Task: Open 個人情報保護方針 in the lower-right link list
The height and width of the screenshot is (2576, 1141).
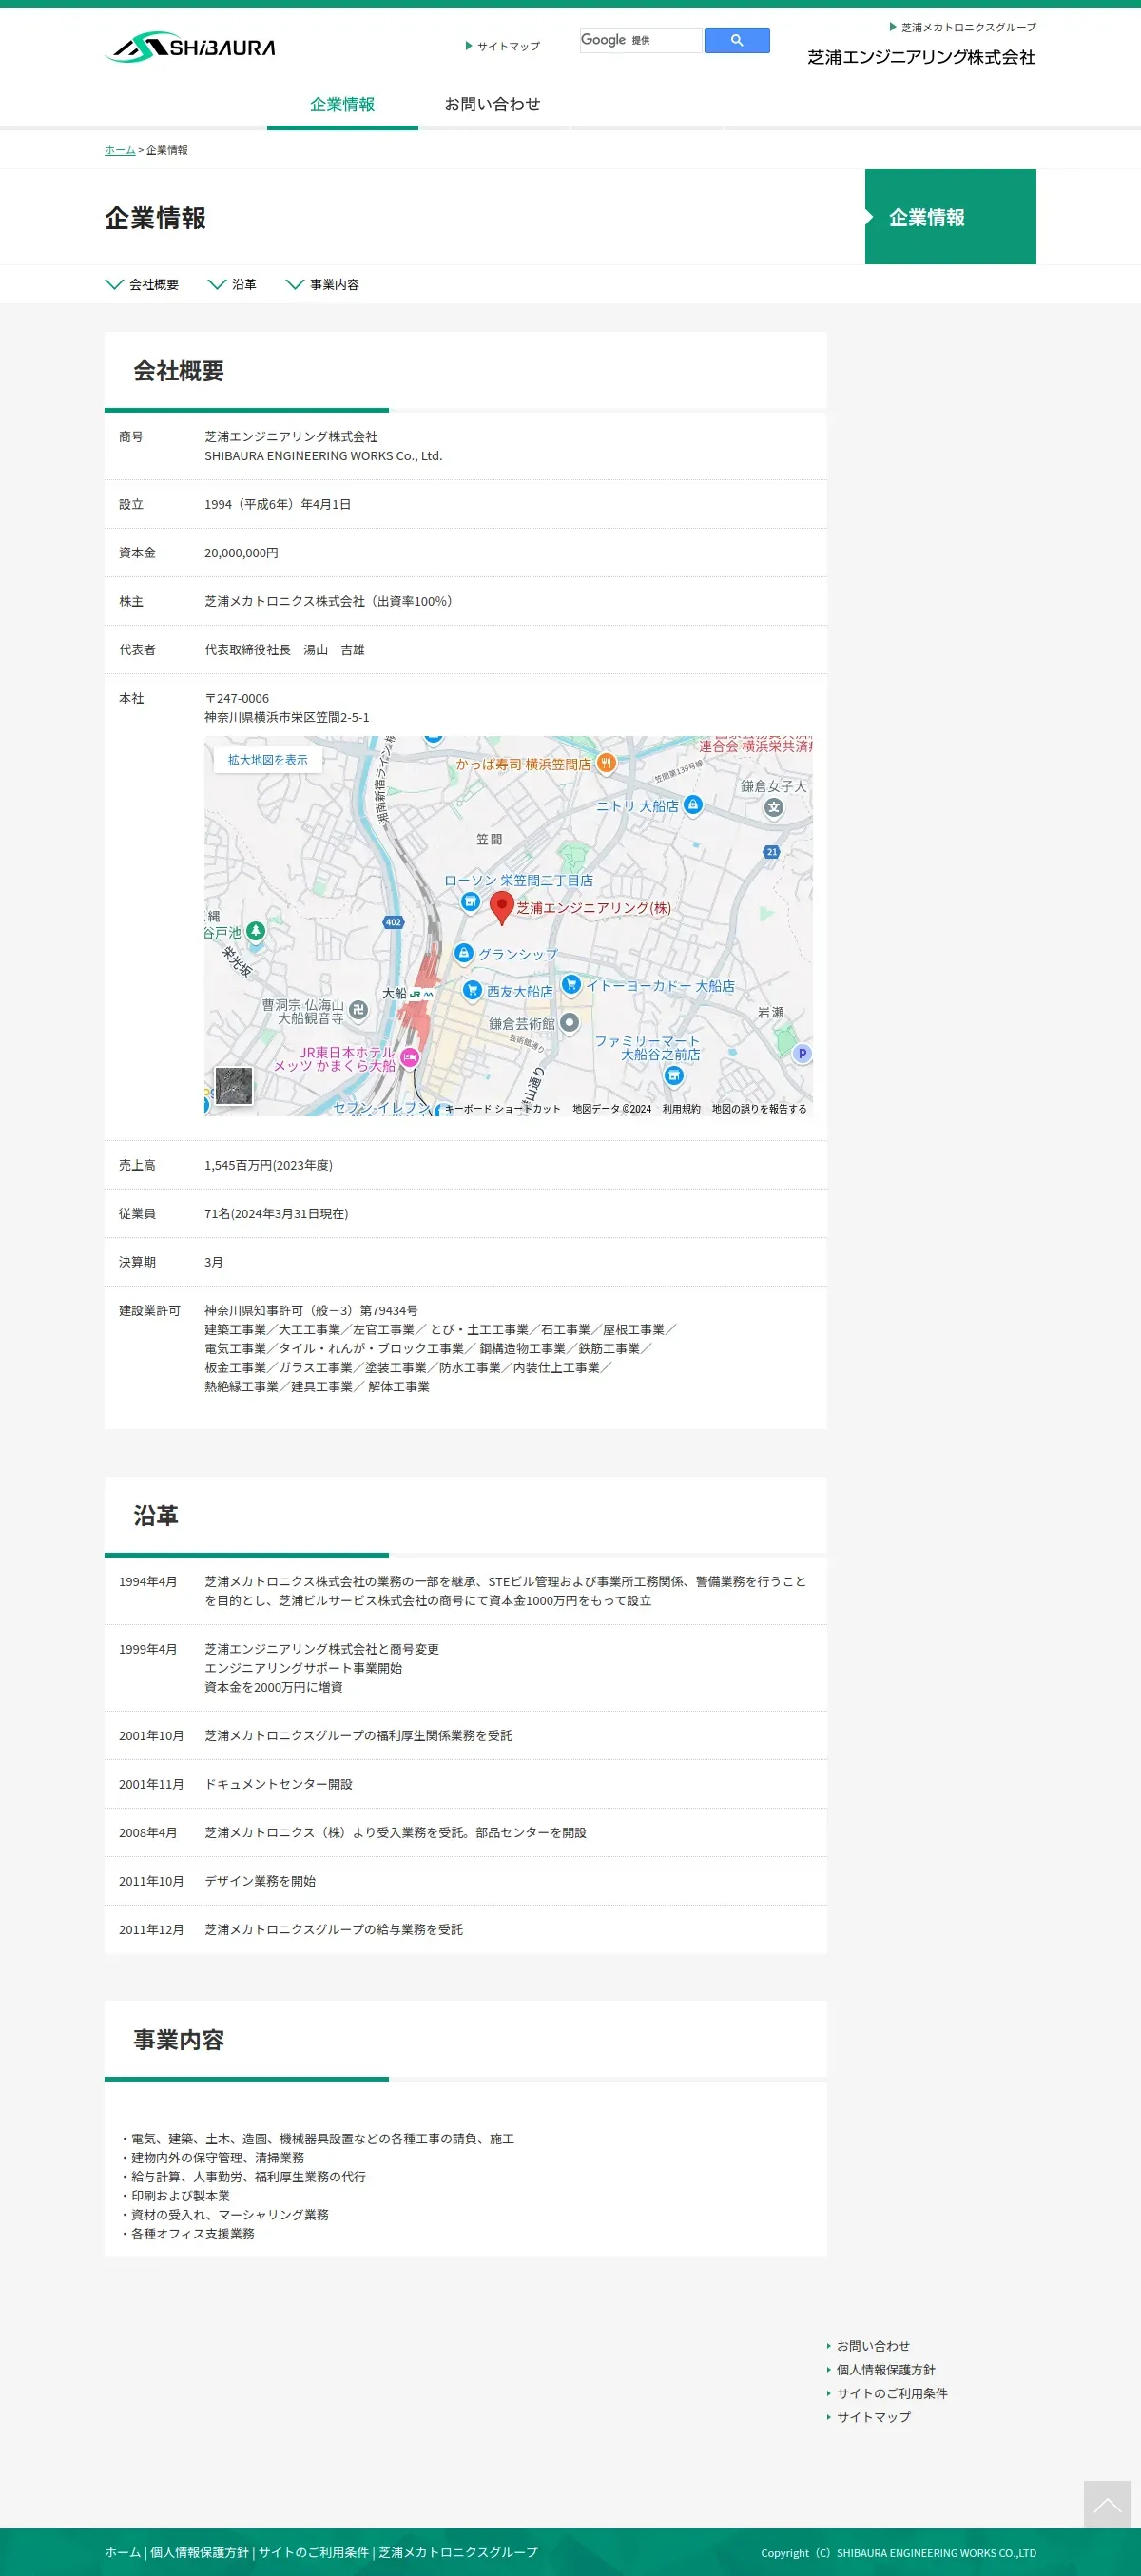Action: coord(886,2369)
